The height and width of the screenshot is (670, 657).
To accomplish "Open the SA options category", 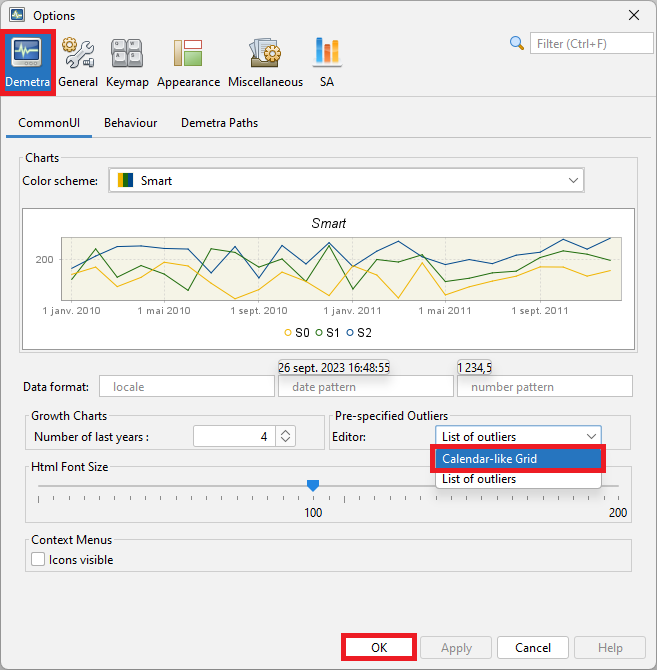I will [327, 61].
